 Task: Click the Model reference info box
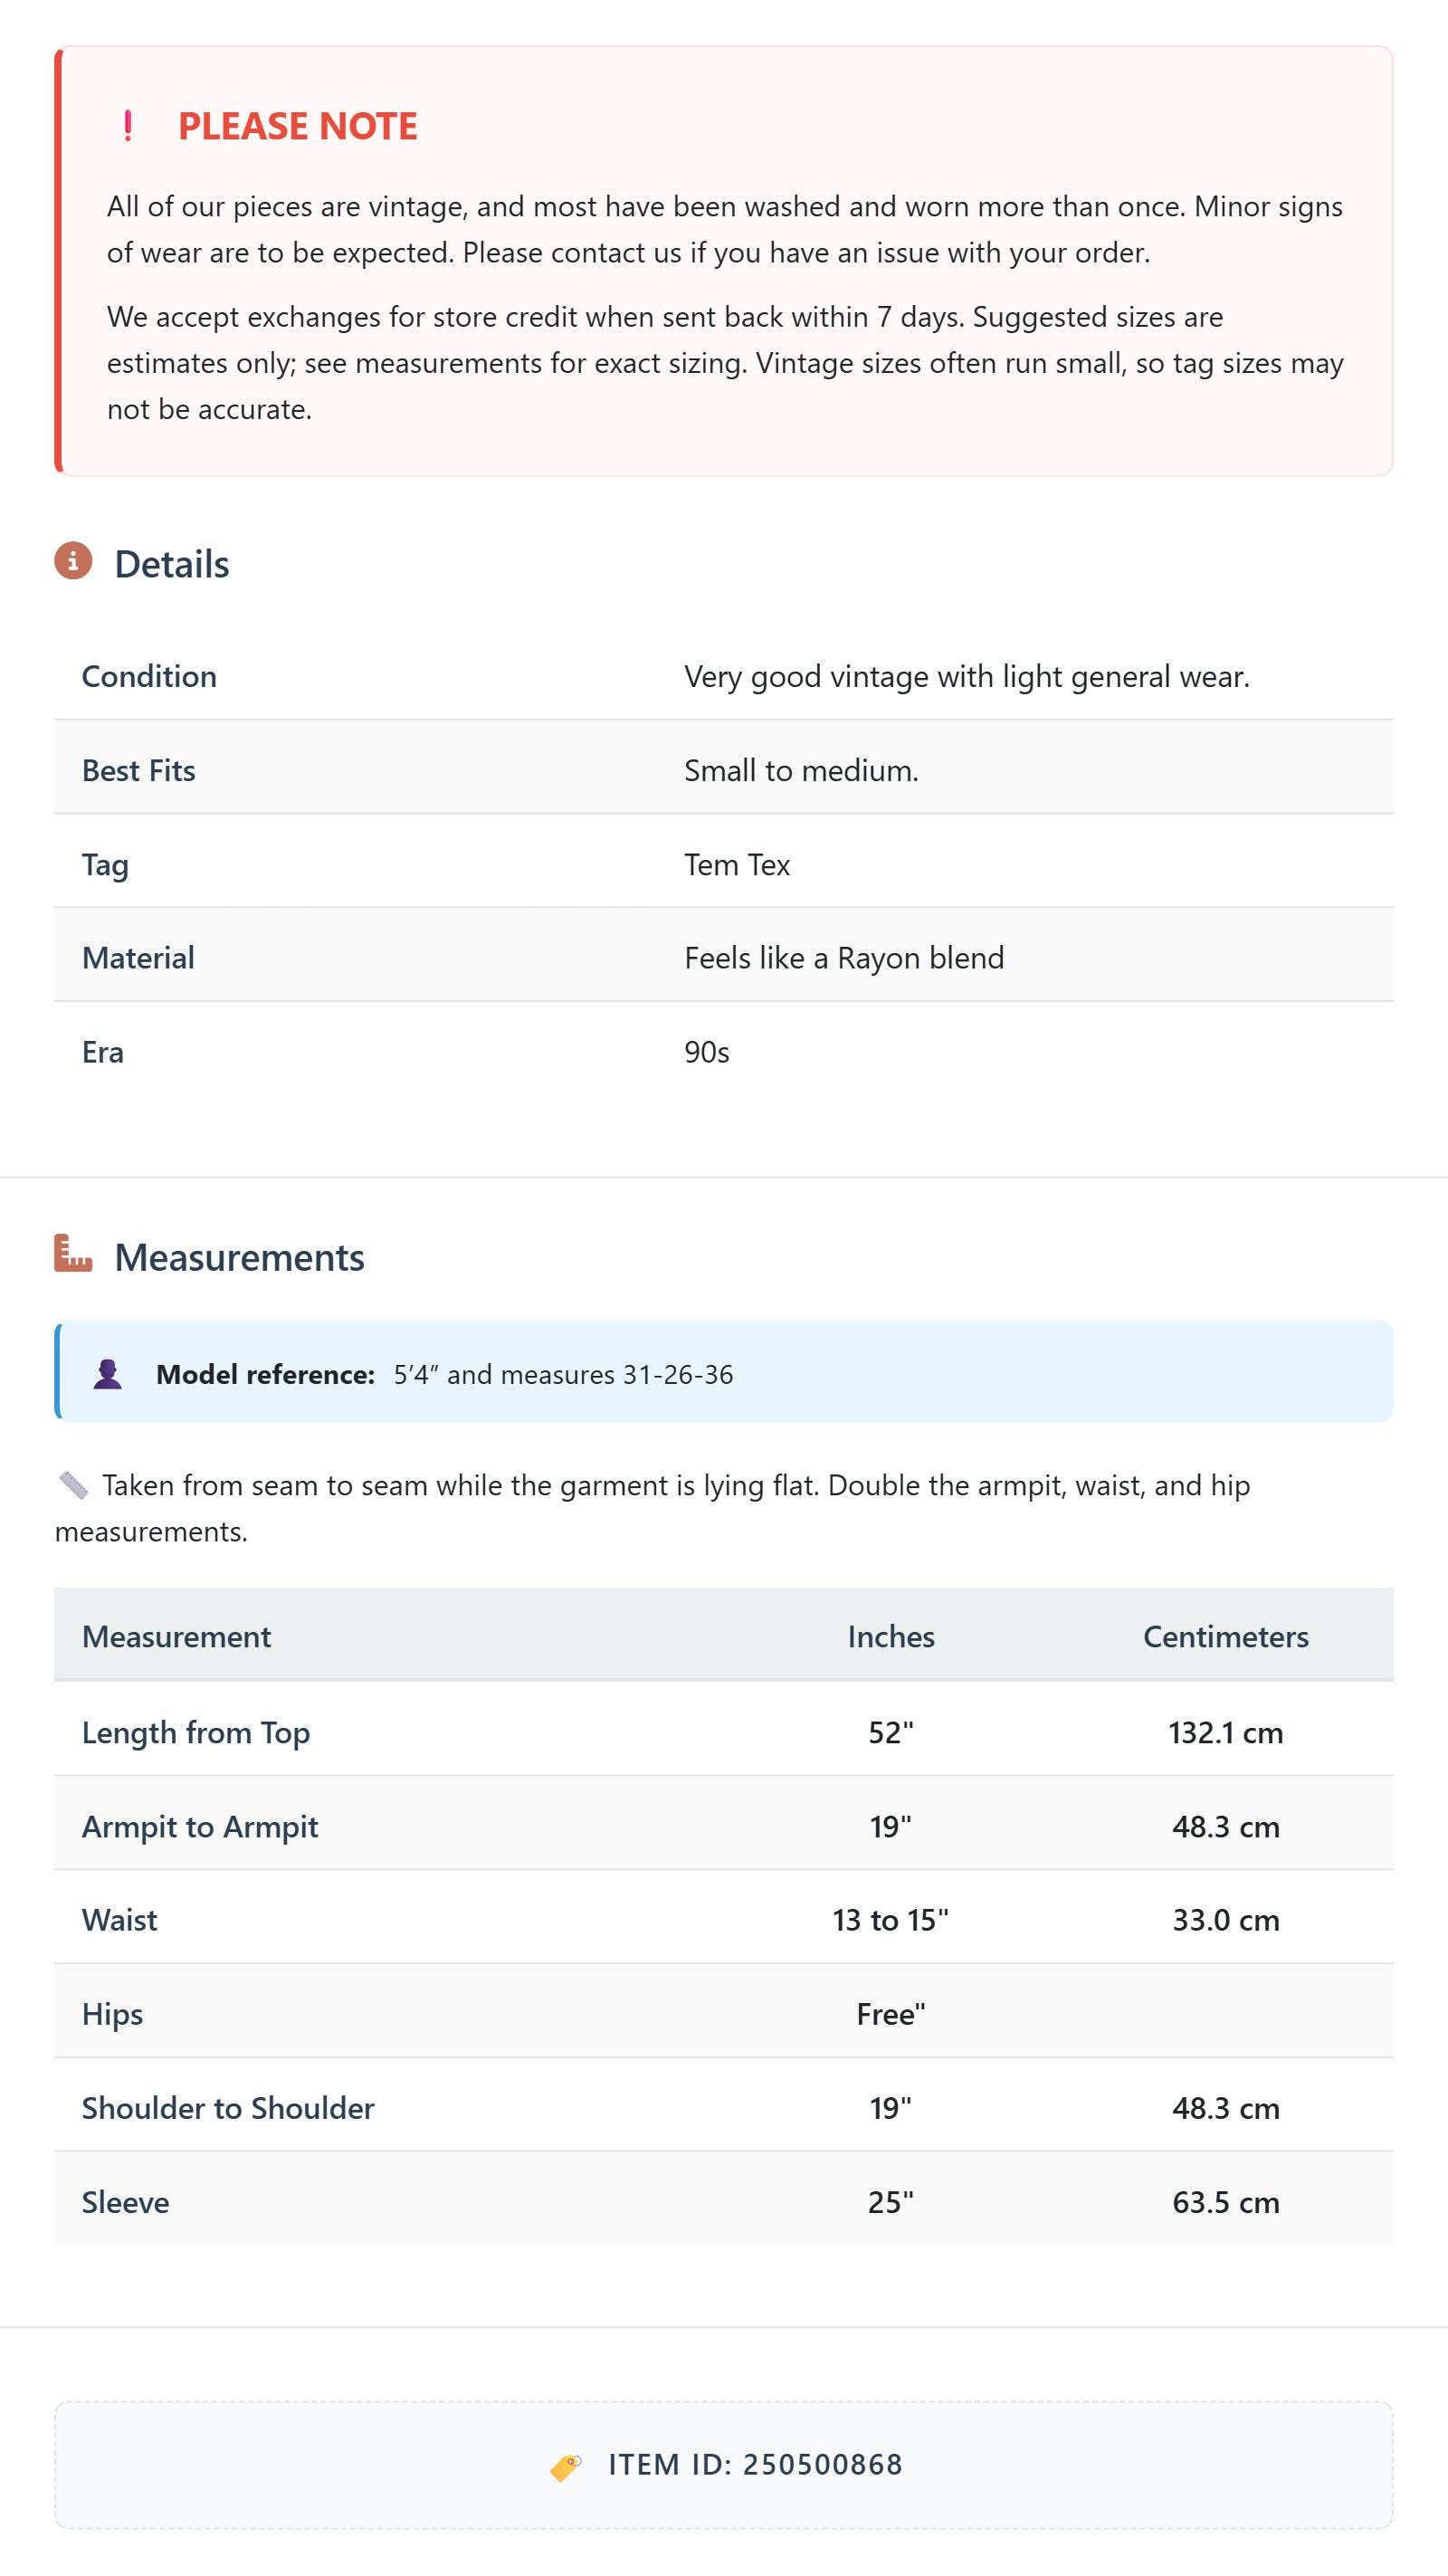tap(724, 1372)
